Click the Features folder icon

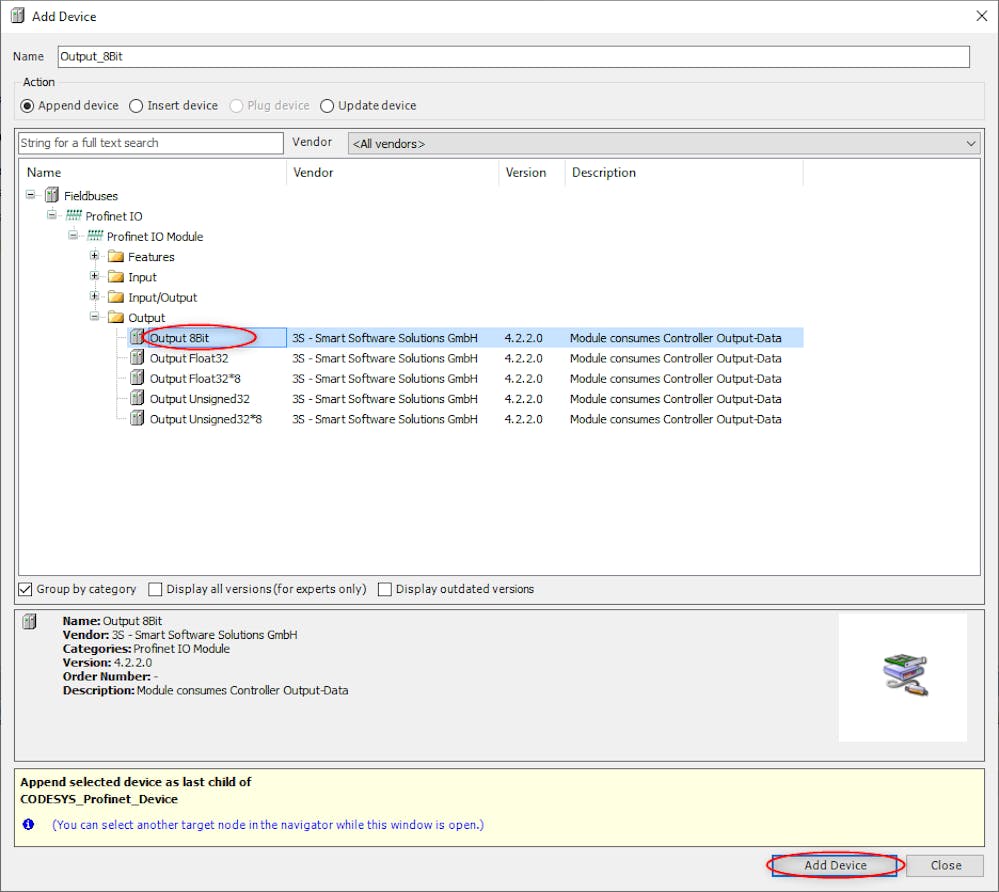point(116,256)
